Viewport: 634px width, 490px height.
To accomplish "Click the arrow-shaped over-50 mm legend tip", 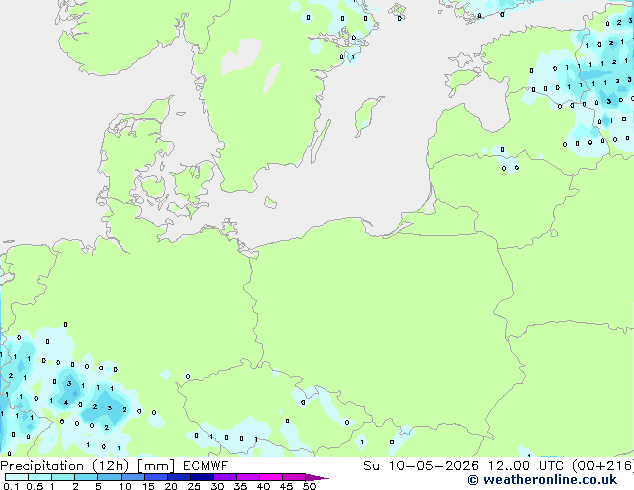I will [317, 477].
